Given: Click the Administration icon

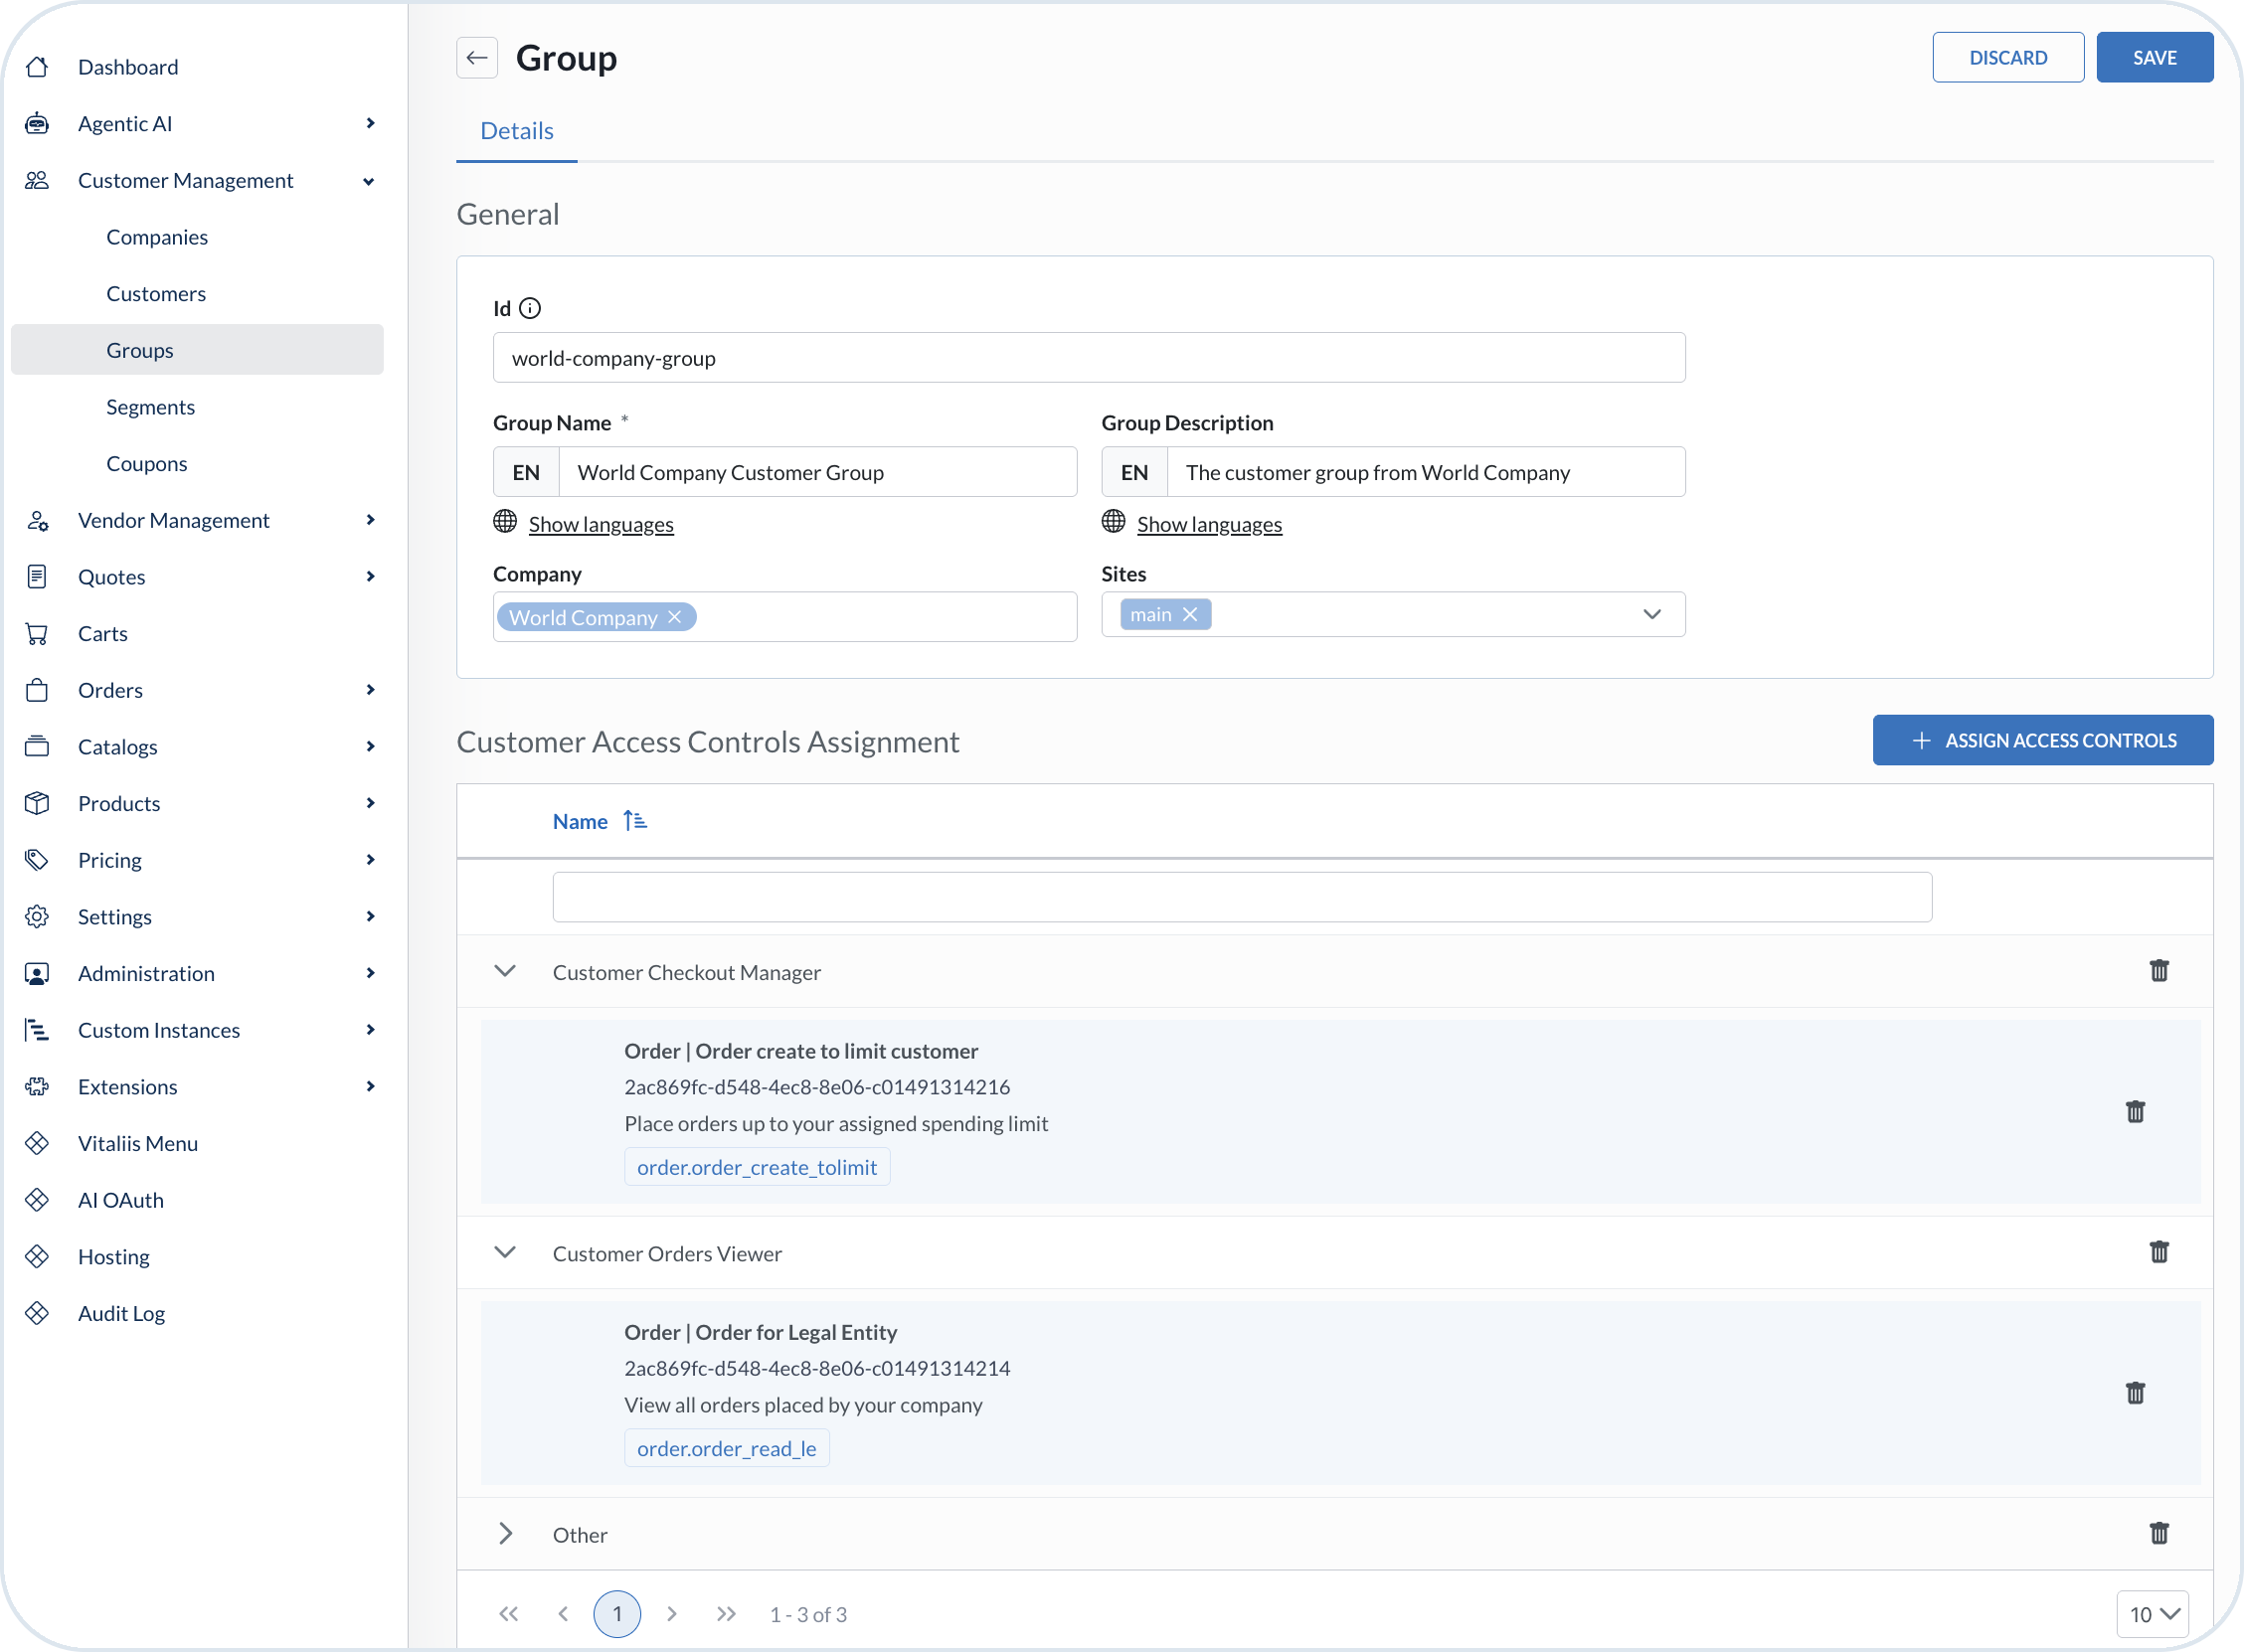Looking at the screenshot, I should [x=37, y=974].
